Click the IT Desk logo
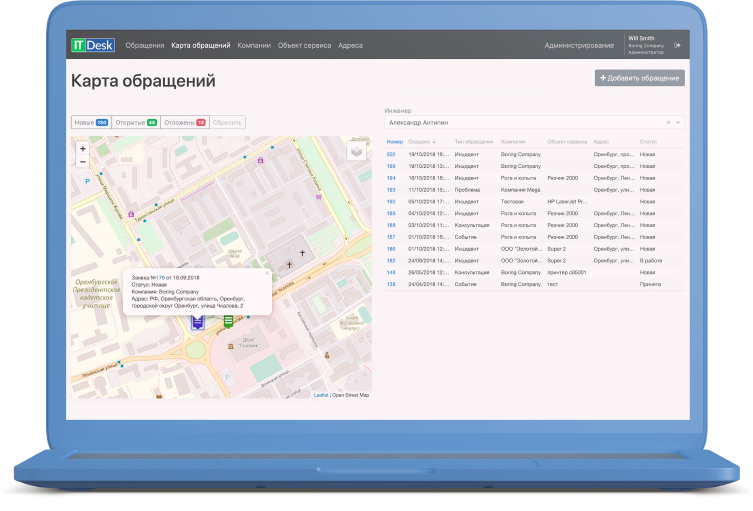The width and height of the screenshot is (753, 511). 93,45
